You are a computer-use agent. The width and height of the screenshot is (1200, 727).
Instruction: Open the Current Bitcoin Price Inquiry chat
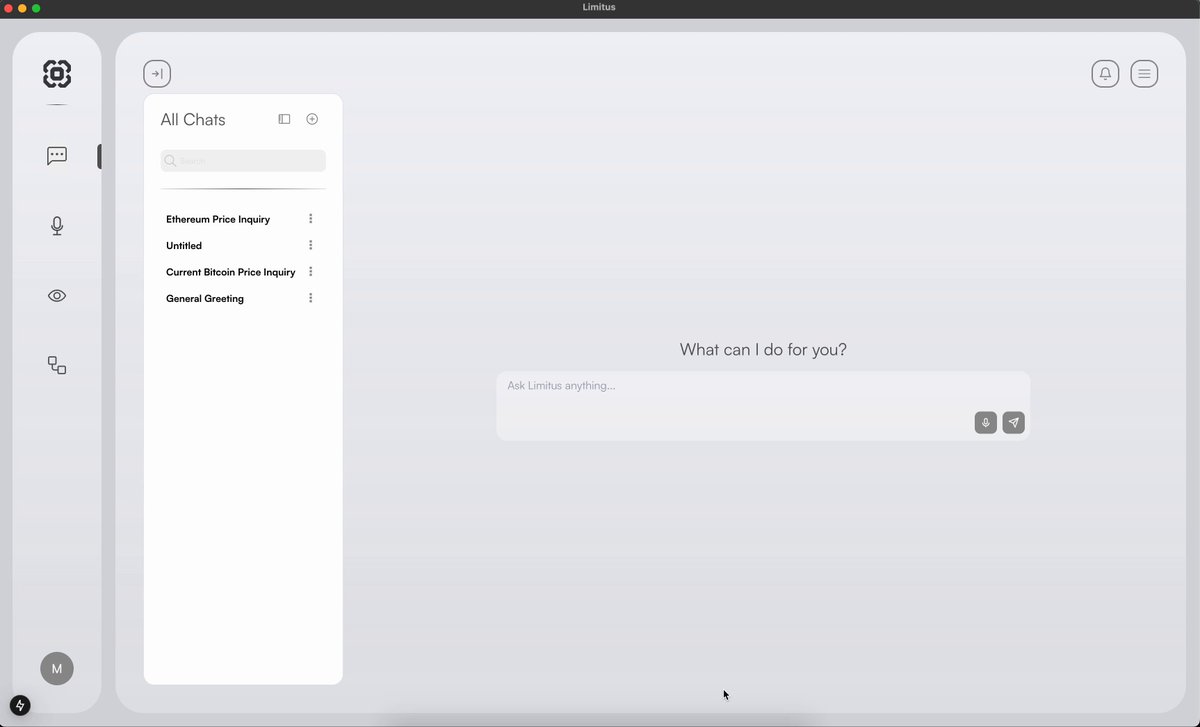[231, 272]
